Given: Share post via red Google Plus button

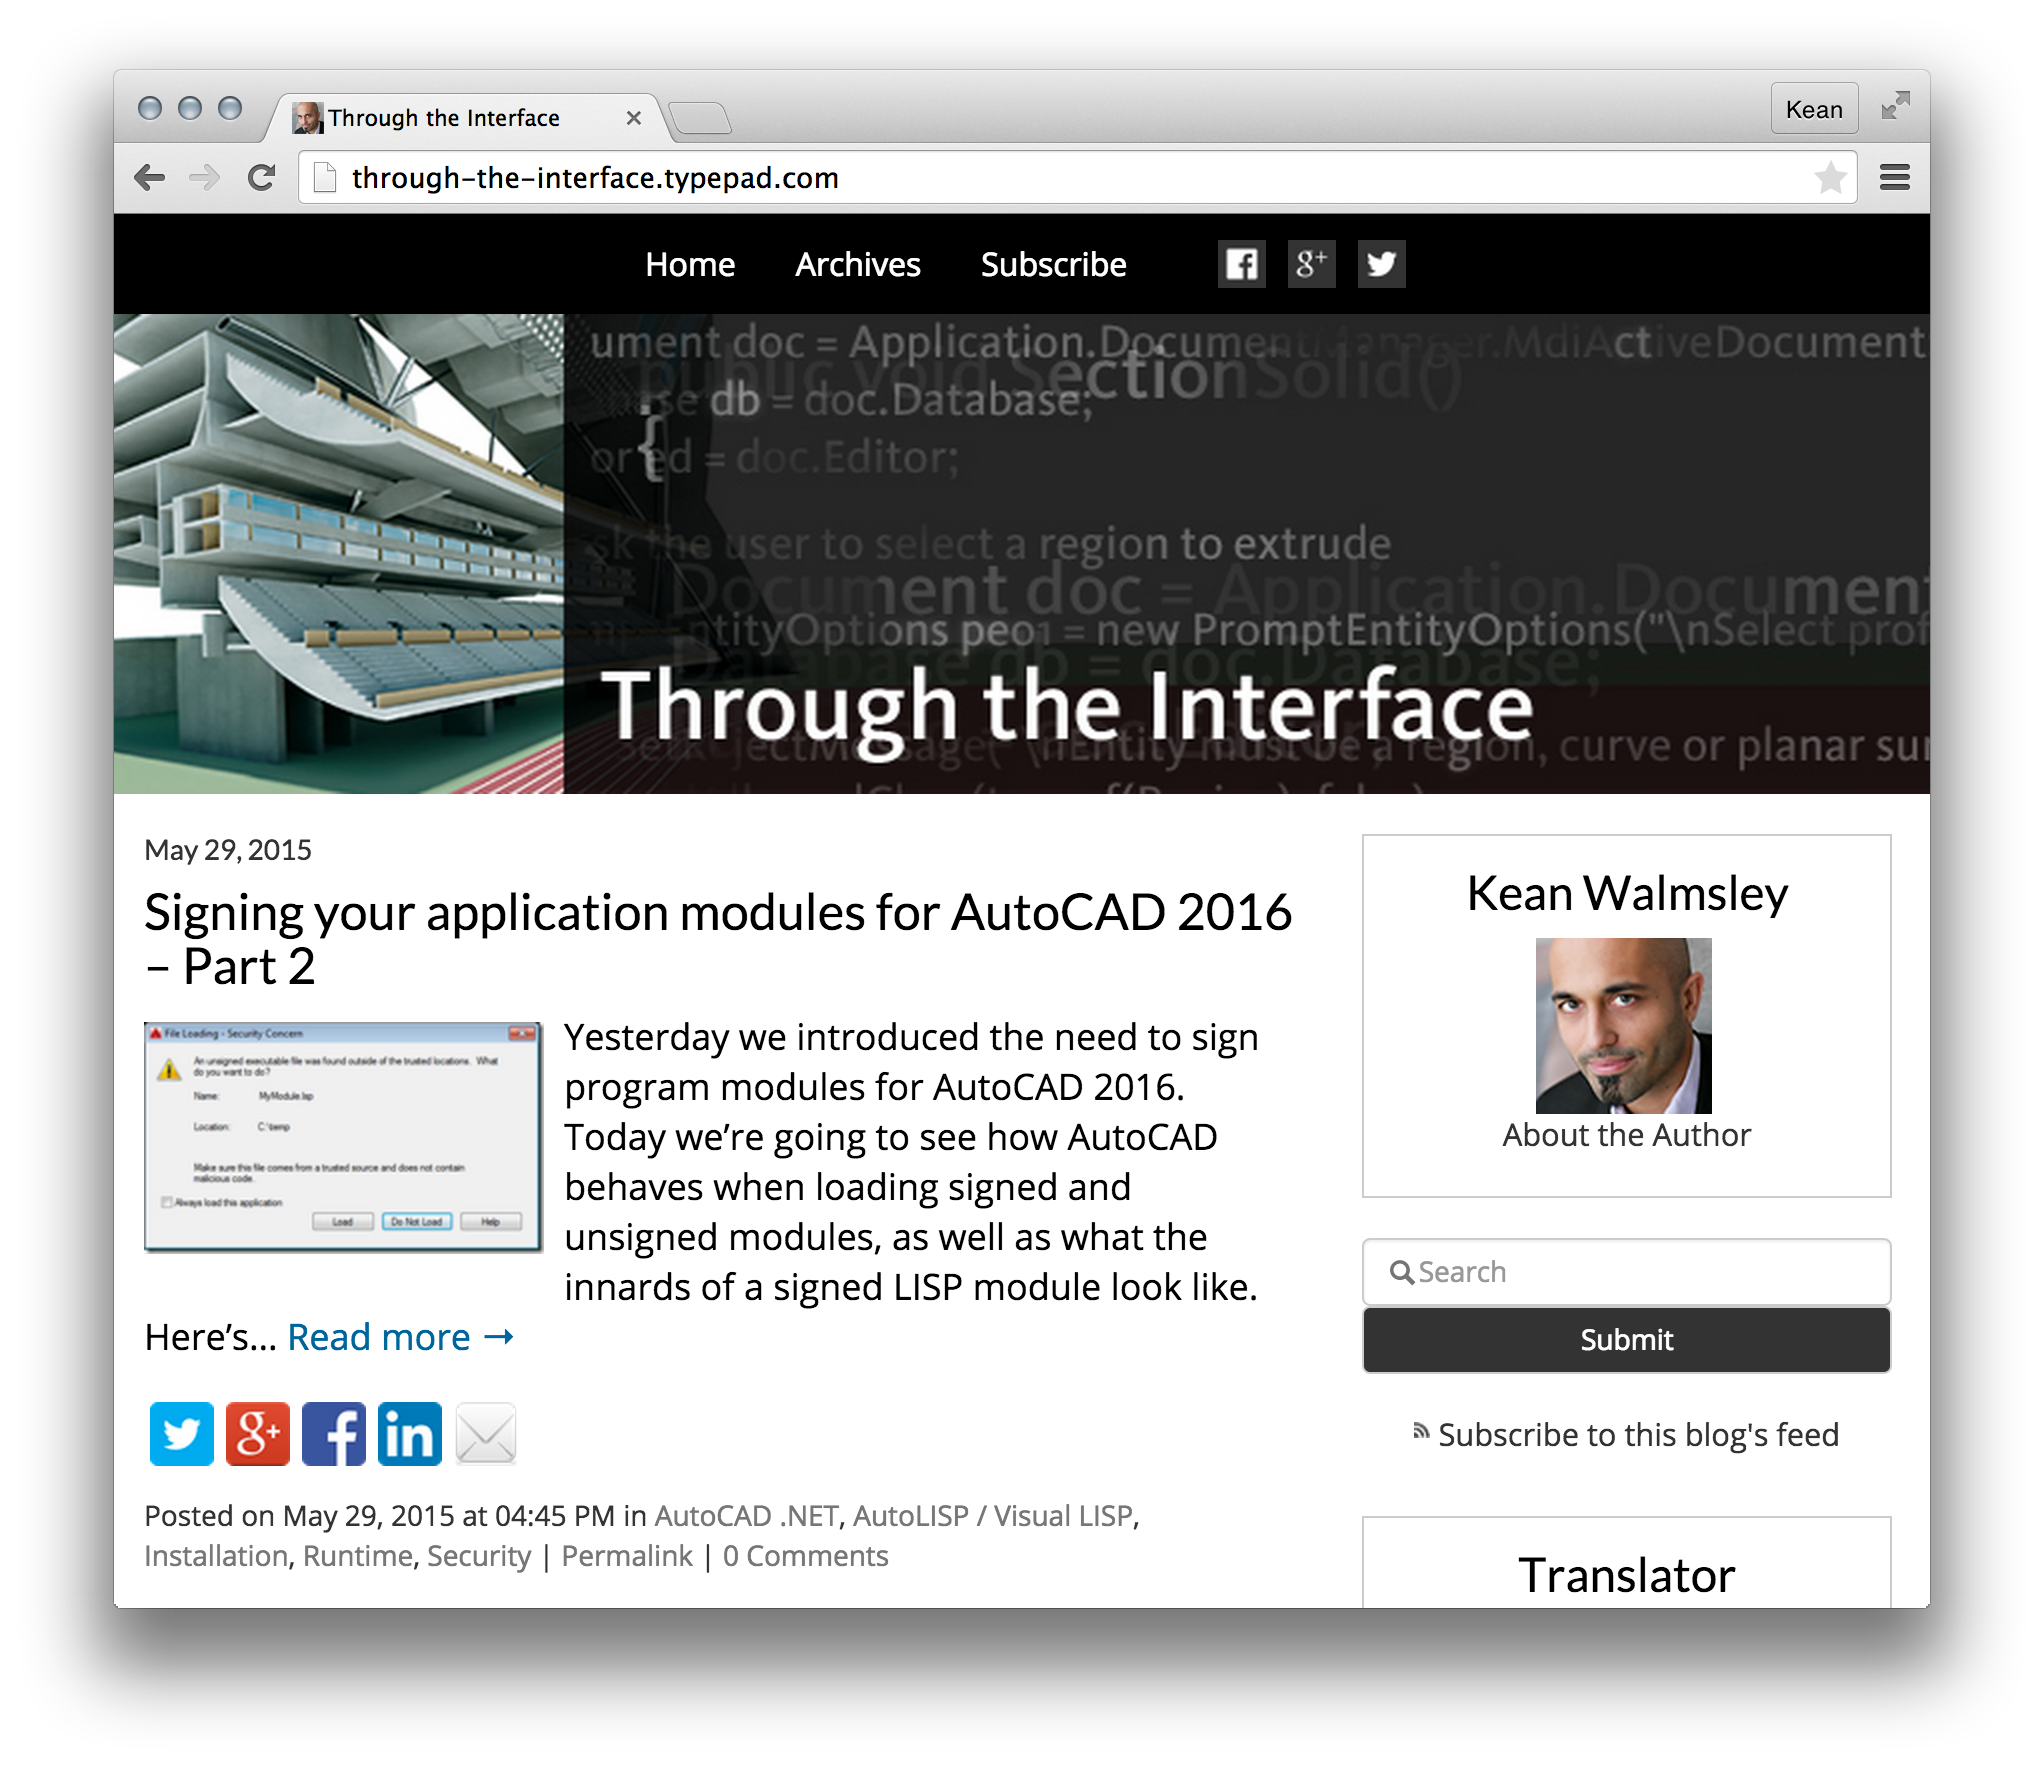Looking at the screenshot, I should pyautogui.click(x=257, y=1433).
